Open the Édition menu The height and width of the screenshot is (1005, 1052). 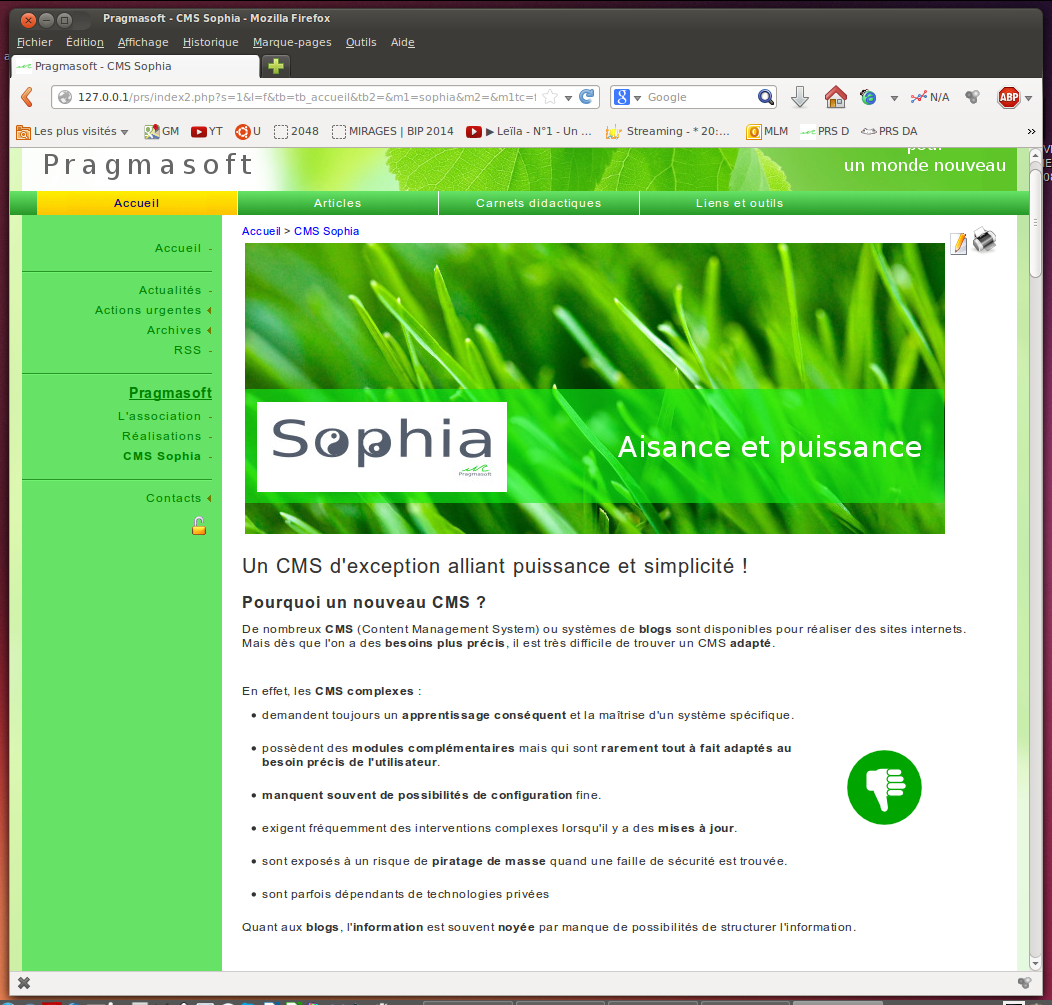[x=85, y=42]
